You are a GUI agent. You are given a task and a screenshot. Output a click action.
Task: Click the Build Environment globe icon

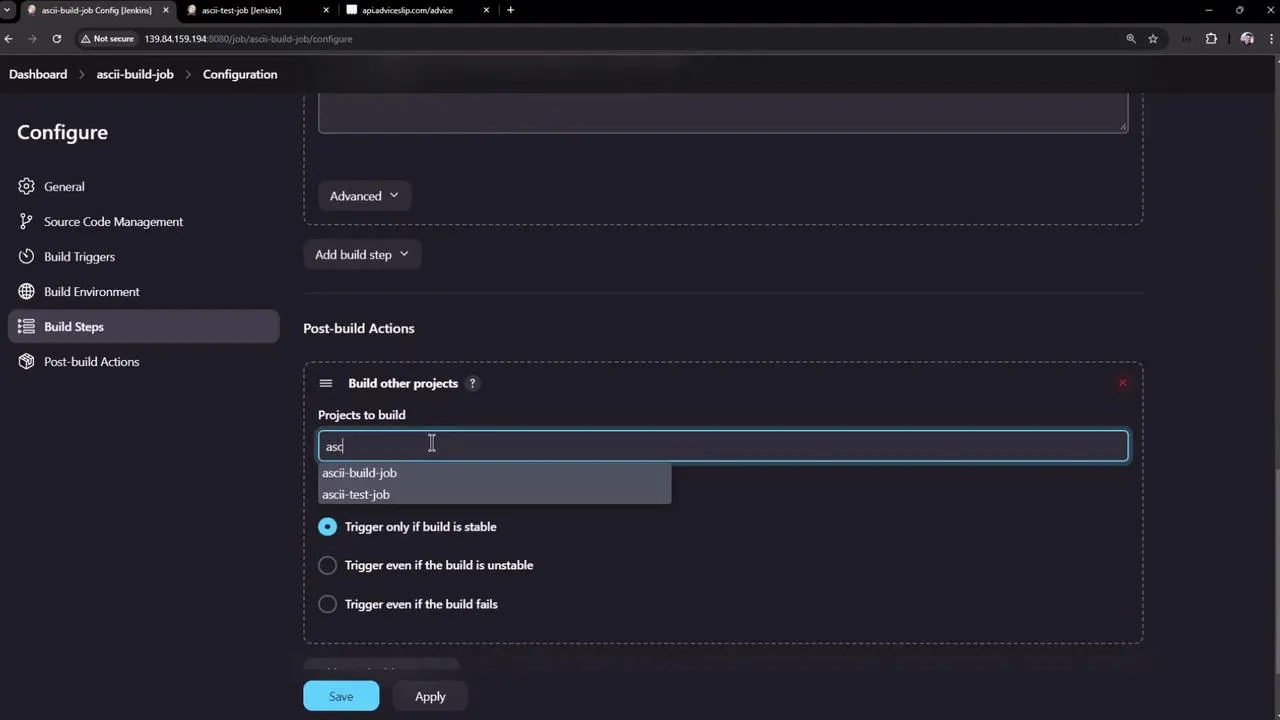point(26,291)
